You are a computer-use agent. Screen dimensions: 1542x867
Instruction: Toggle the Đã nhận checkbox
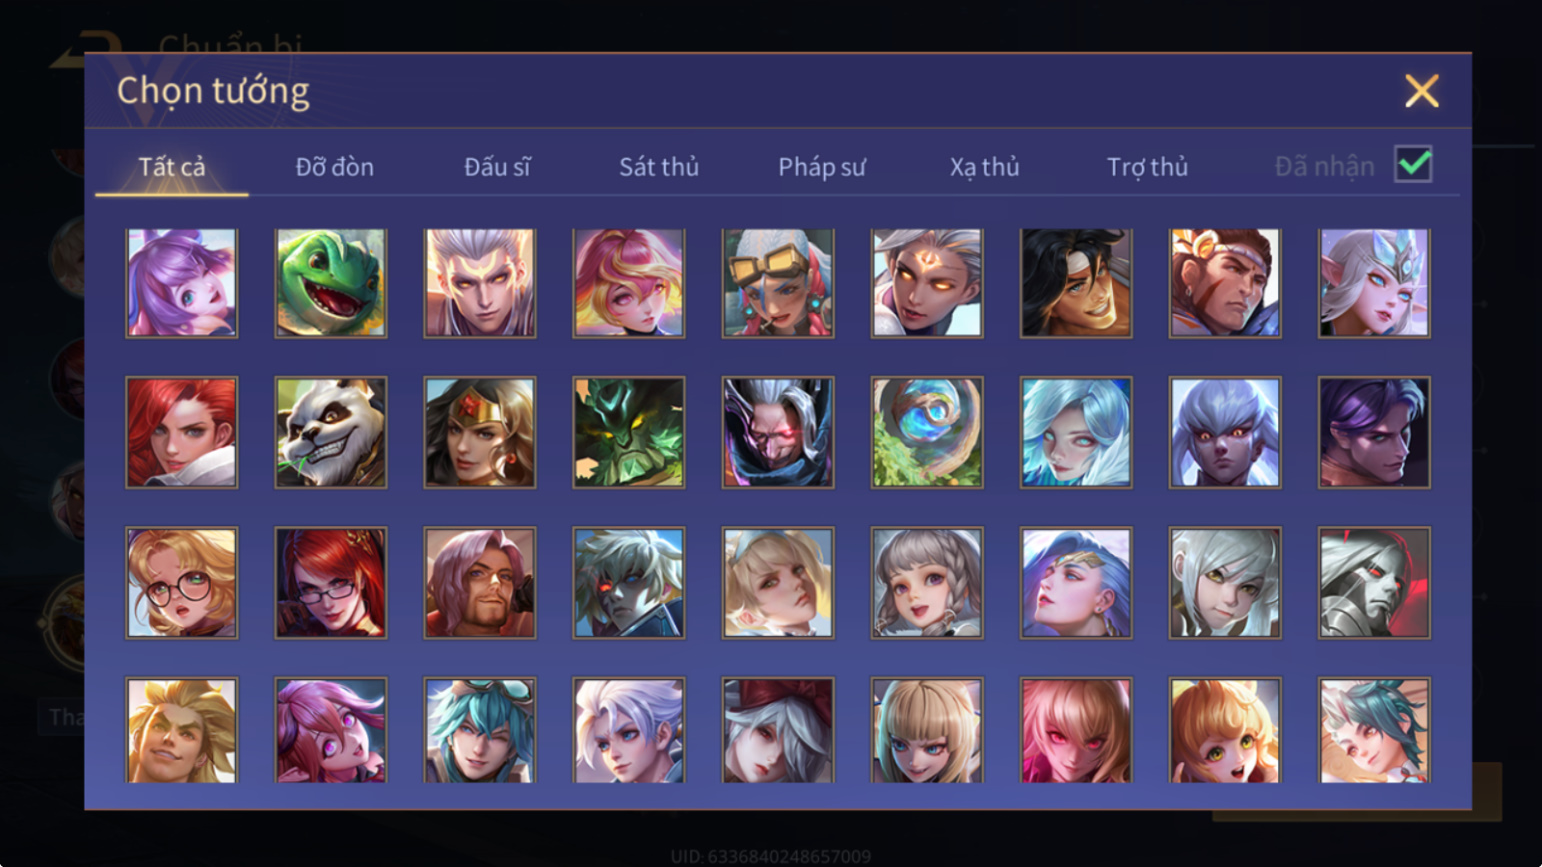[x=1413, y=164]
